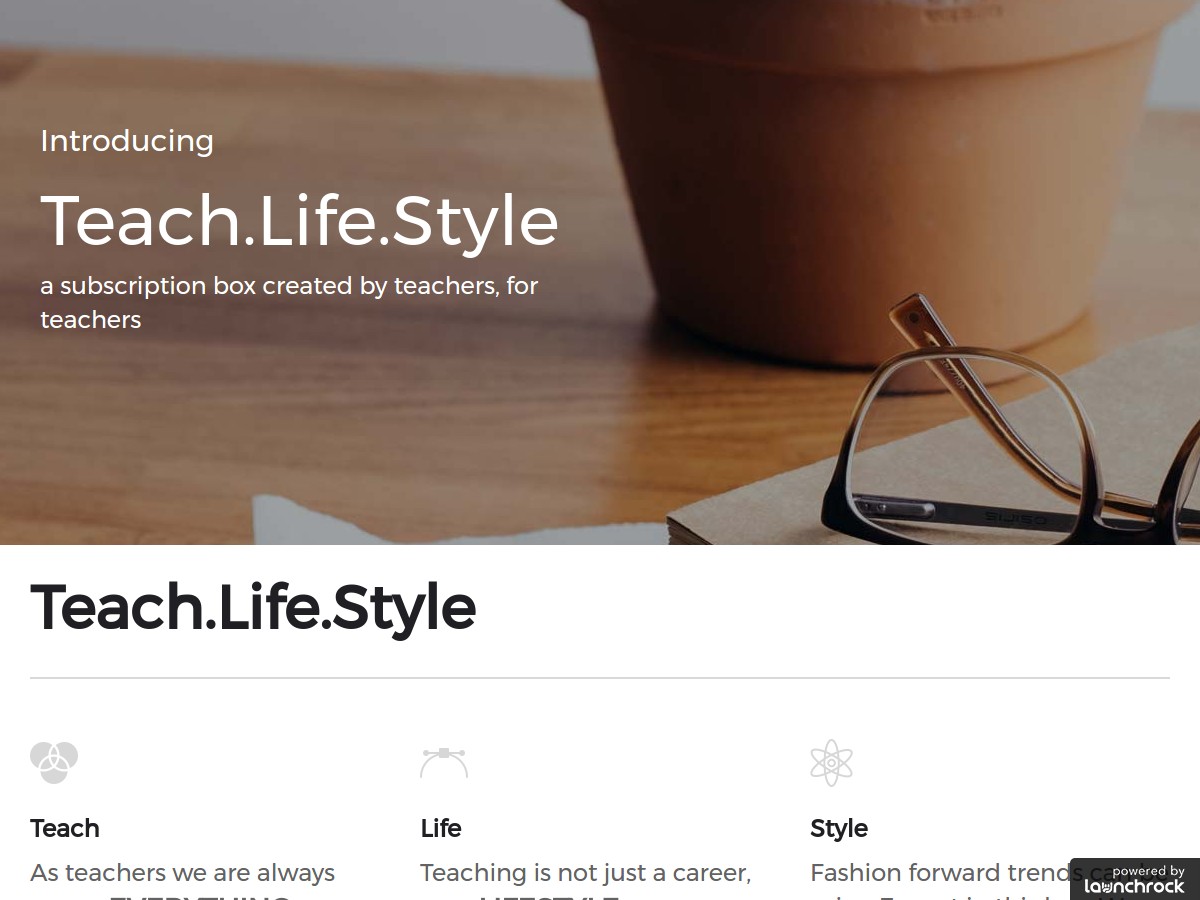Select the Teach column heading
Screen dimensions: 1200x900
(65, 828)
